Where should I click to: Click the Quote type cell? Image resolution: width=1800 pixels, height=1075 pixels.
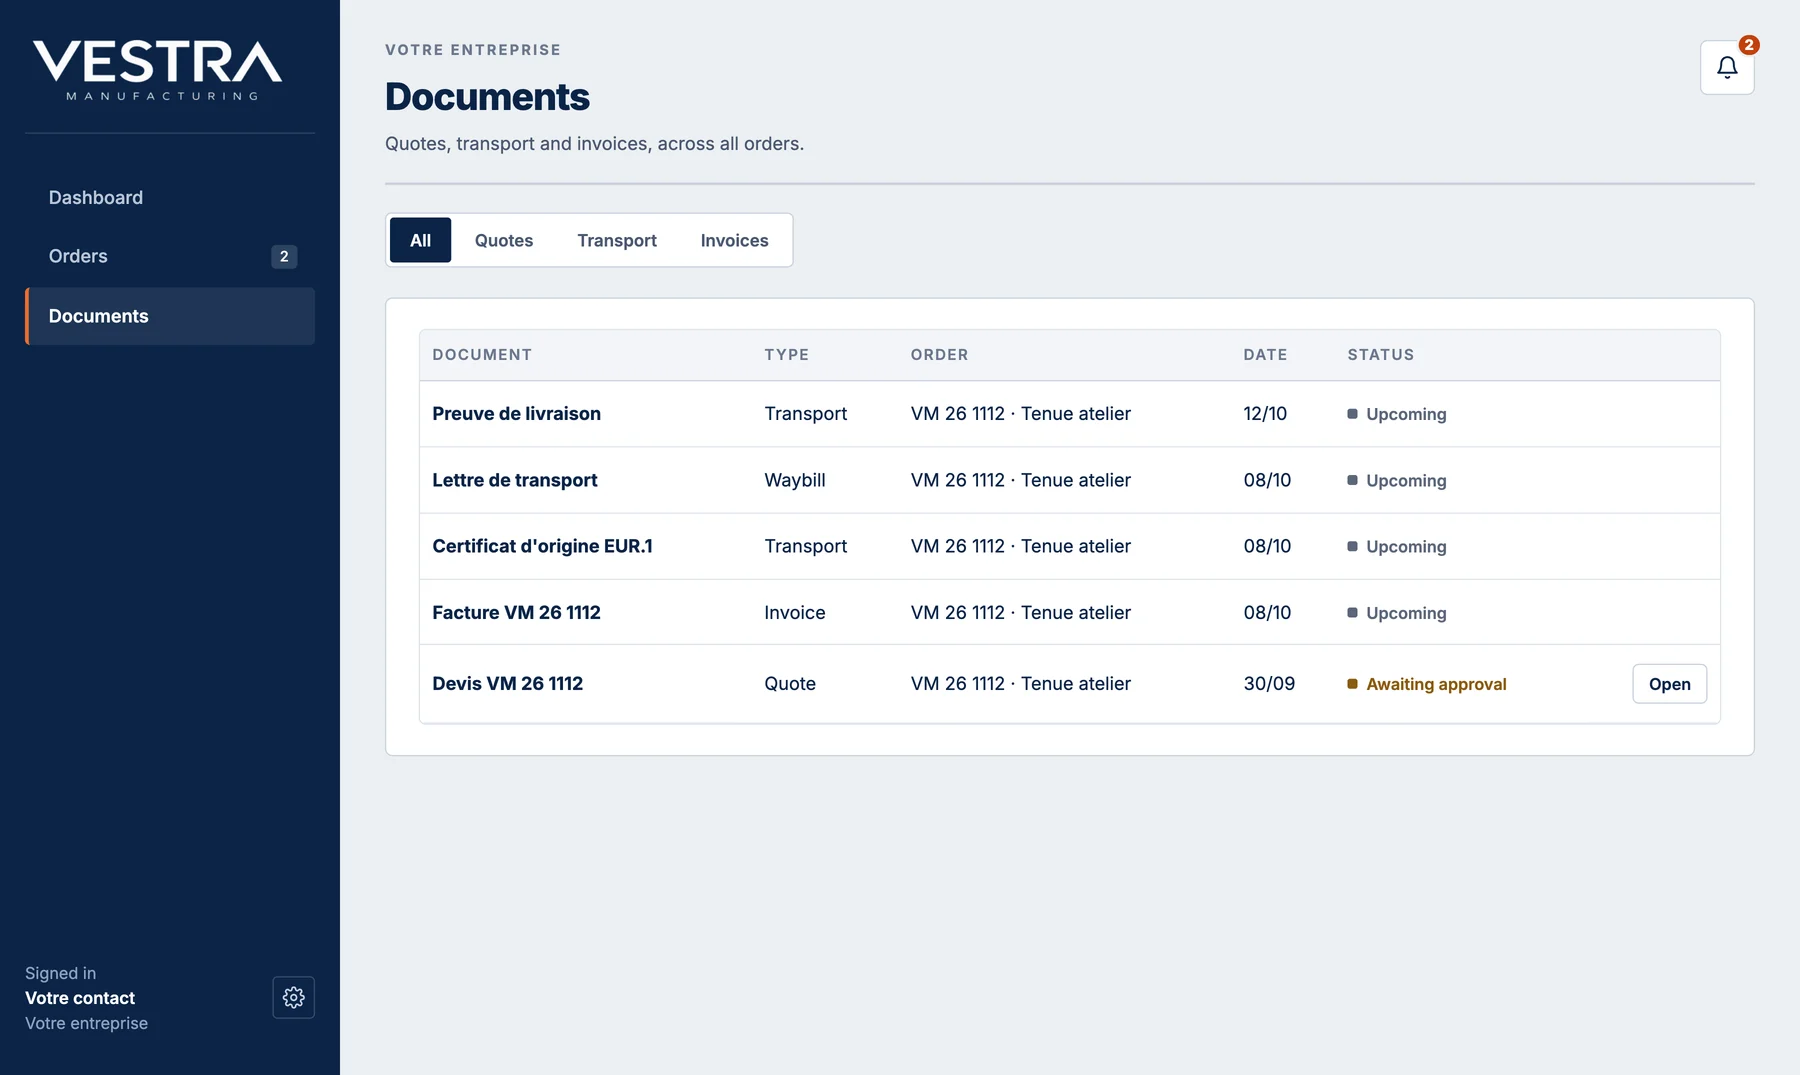[790, 684]
